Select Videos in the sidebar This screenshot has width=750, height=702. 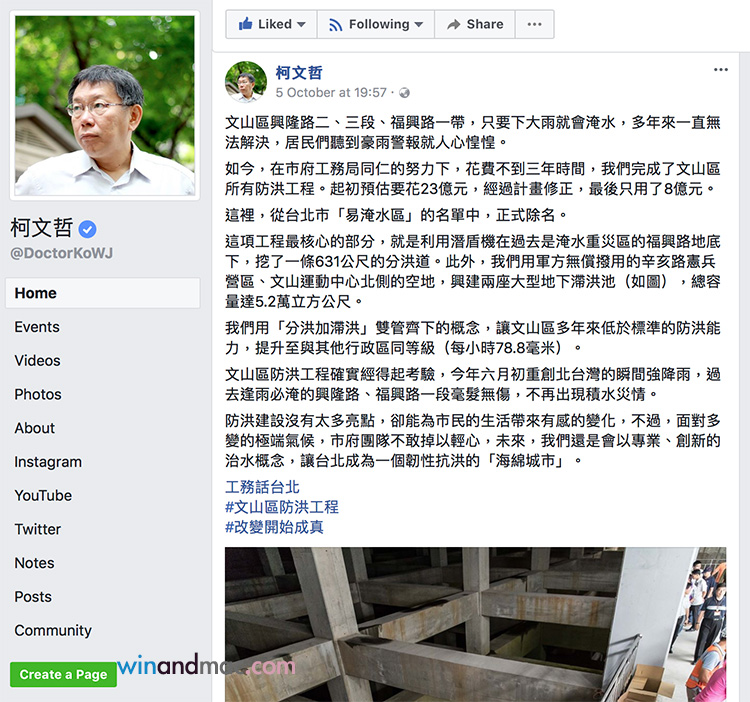click(x=37, y=361)
